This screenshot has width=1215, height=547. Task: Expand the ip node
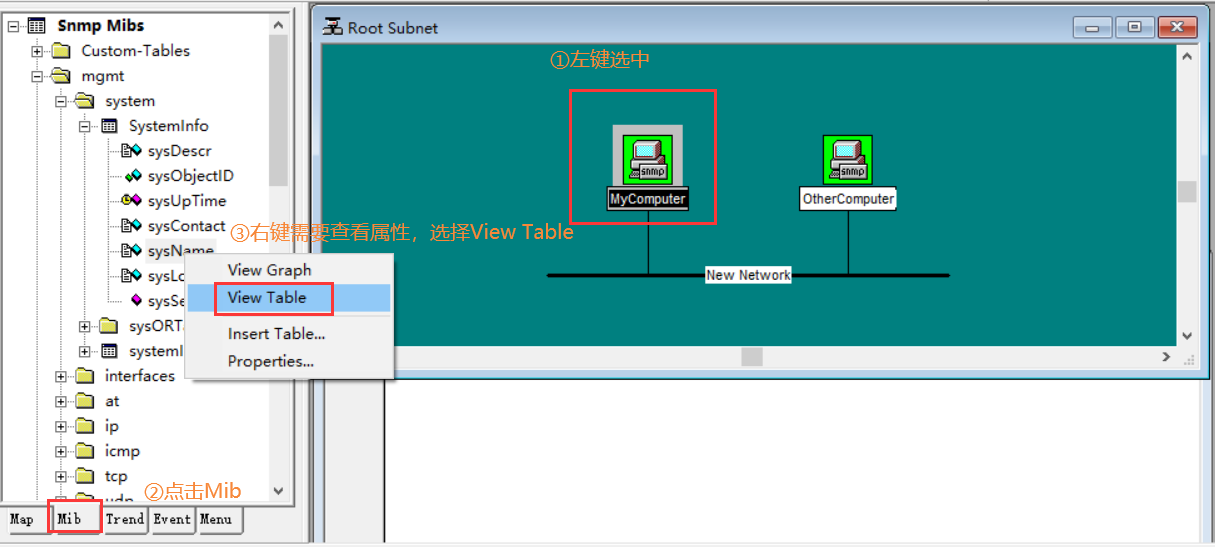point(61,426)
